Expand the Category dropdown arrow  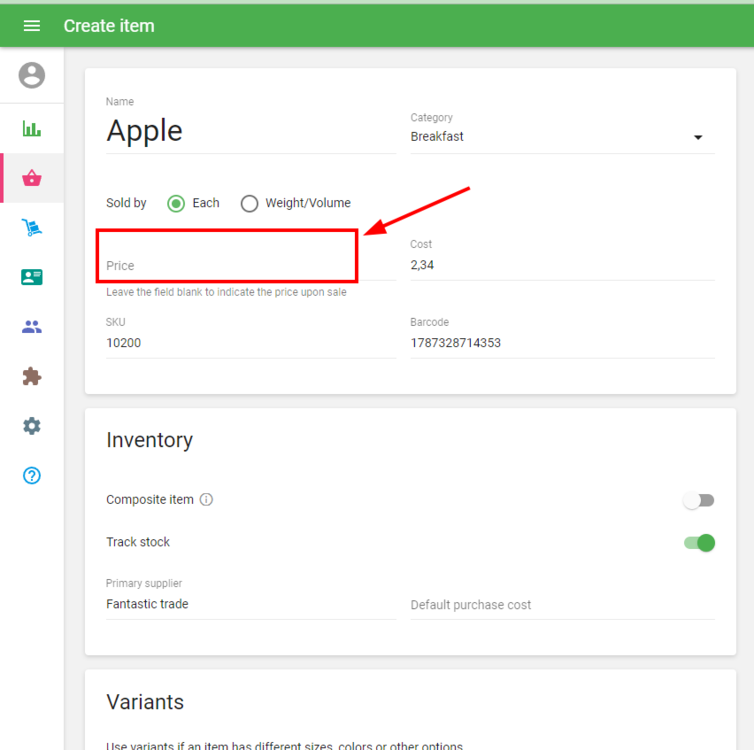[x=698, y=138]
